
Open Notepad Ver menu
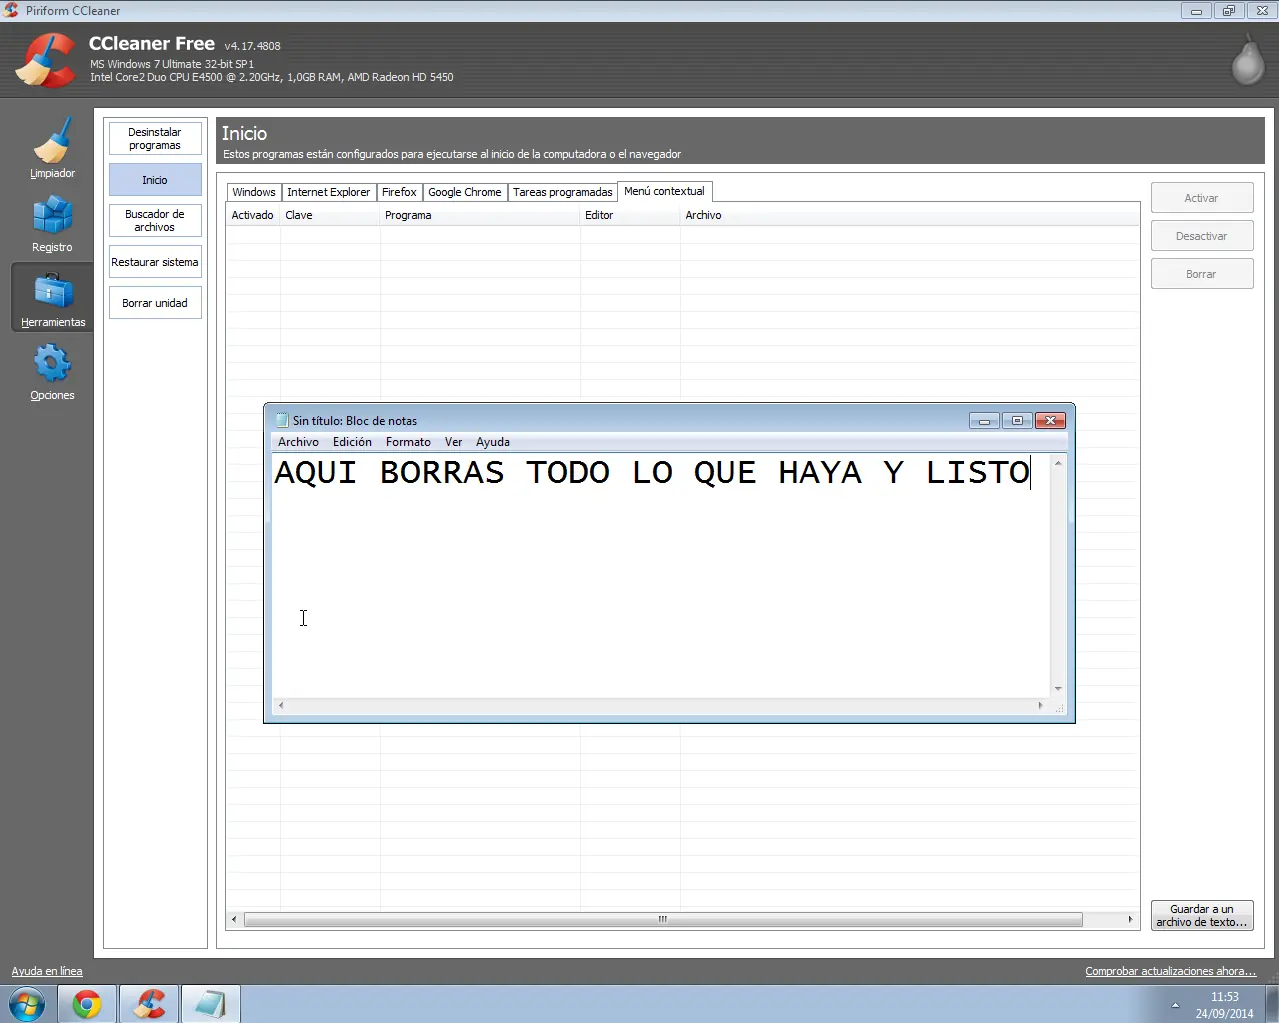click(453, 442)
